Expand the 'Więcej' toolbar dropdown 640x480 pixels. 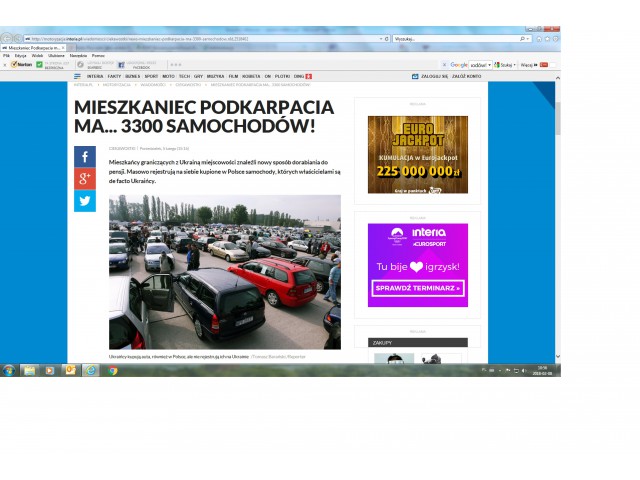coord(529,64)
